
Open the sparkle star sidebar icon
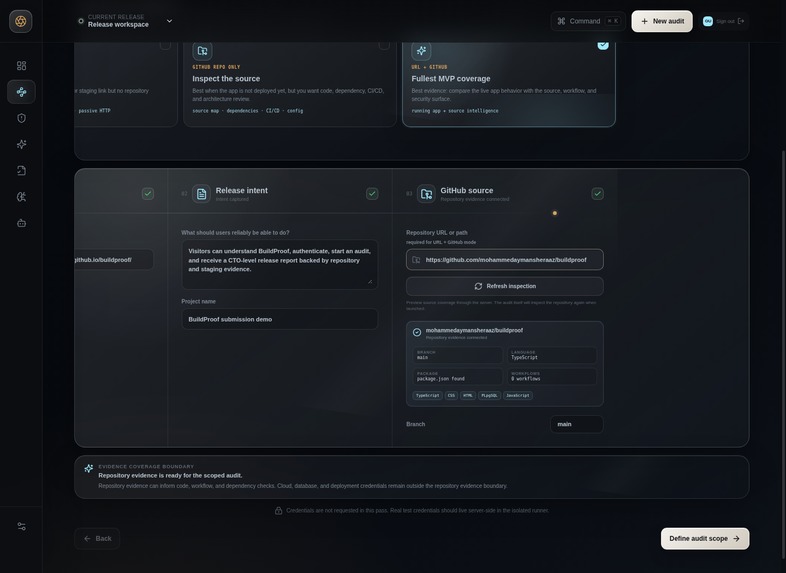pos(22,144)
